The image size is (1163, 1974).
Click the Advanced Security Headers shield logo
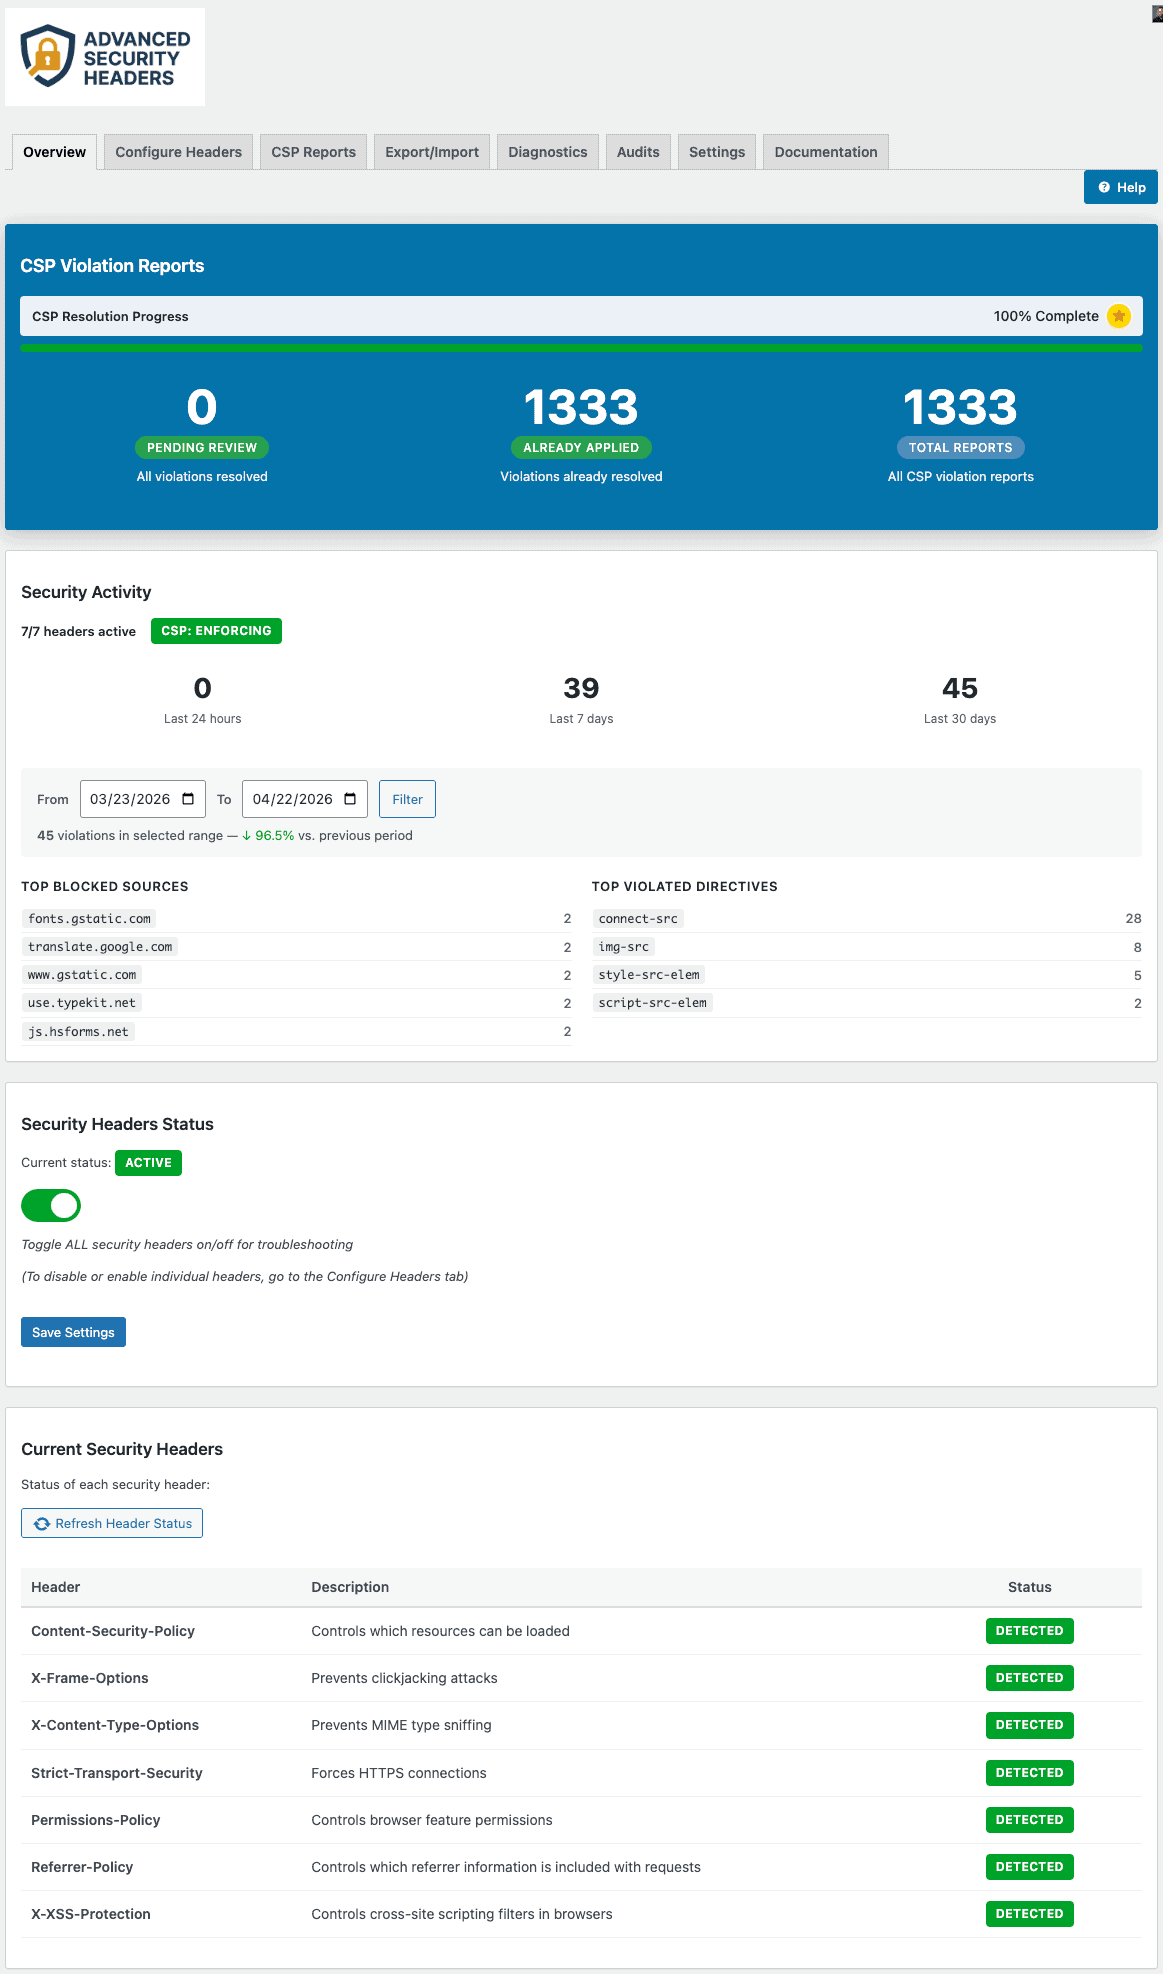pos(48,57)
